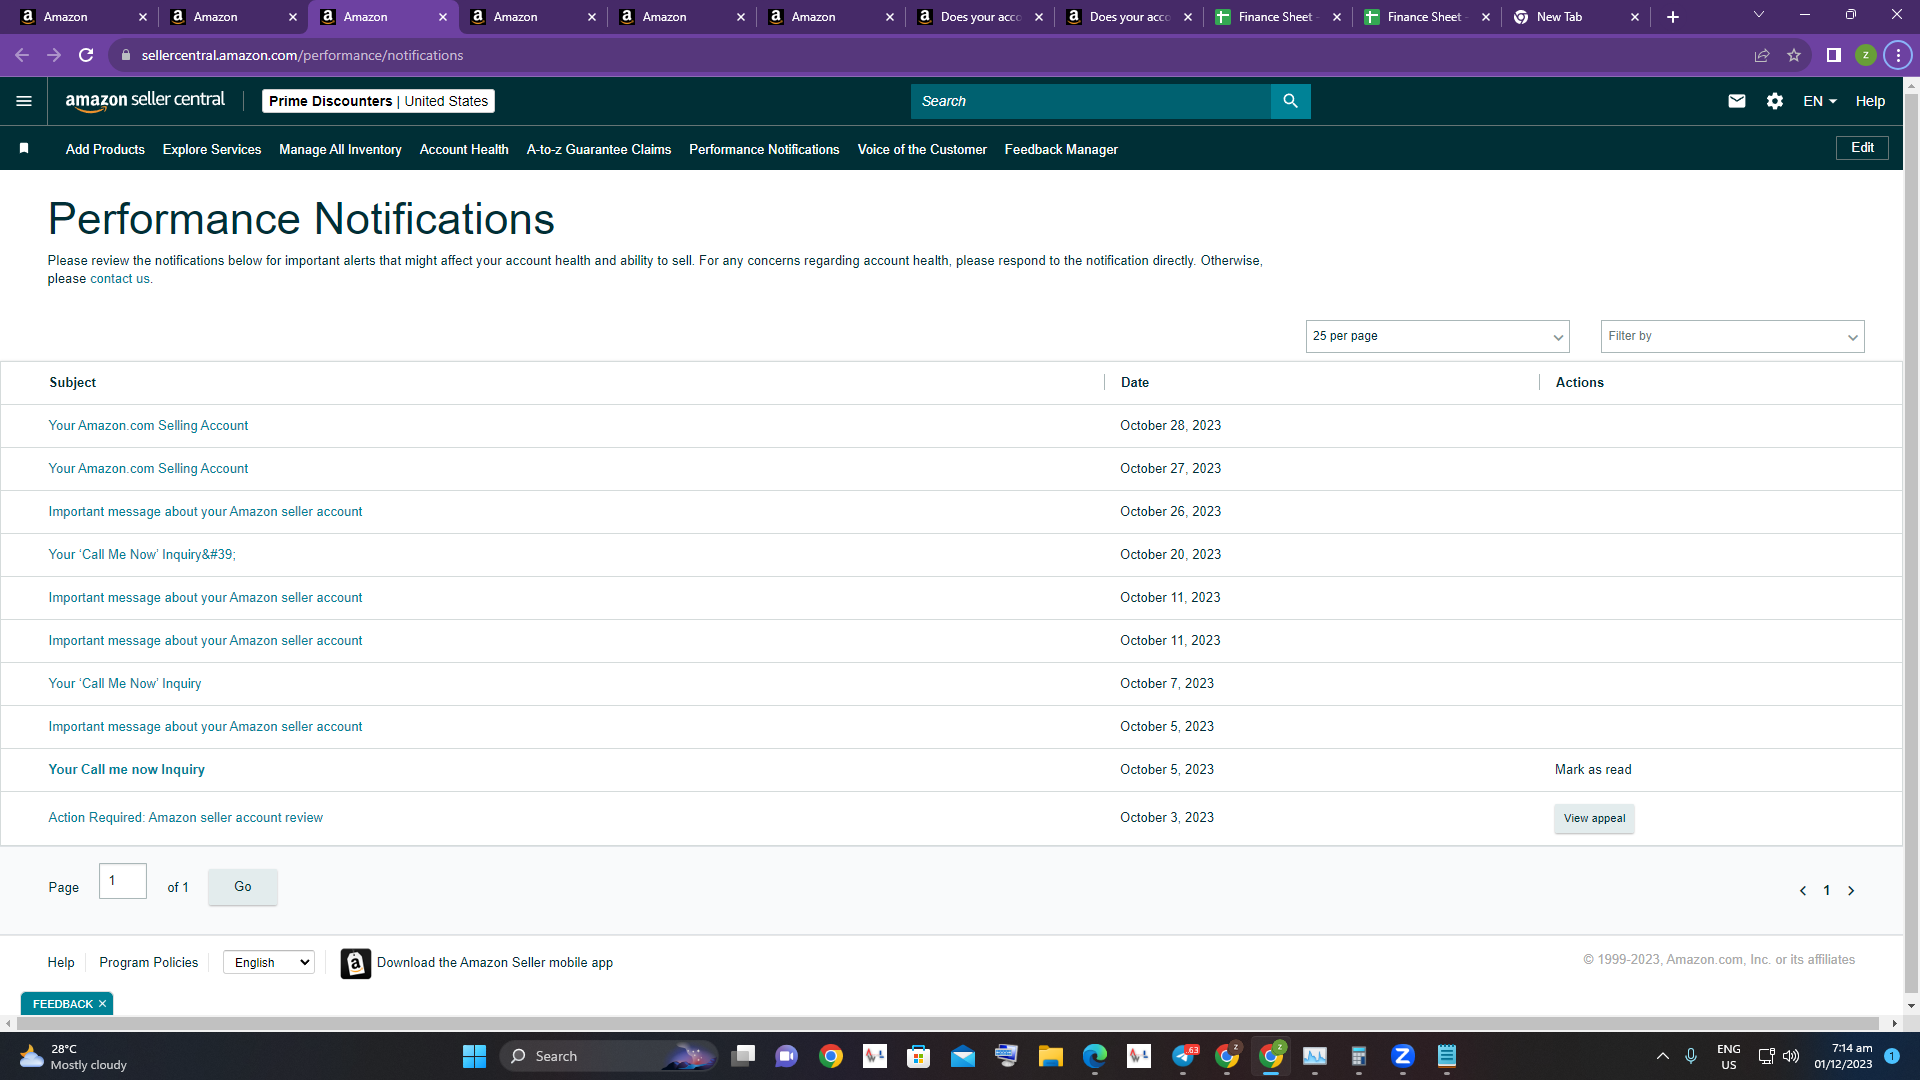Click the Edit button in the nav bar
The image size is (1920, 1080).
pos(1862,148)
